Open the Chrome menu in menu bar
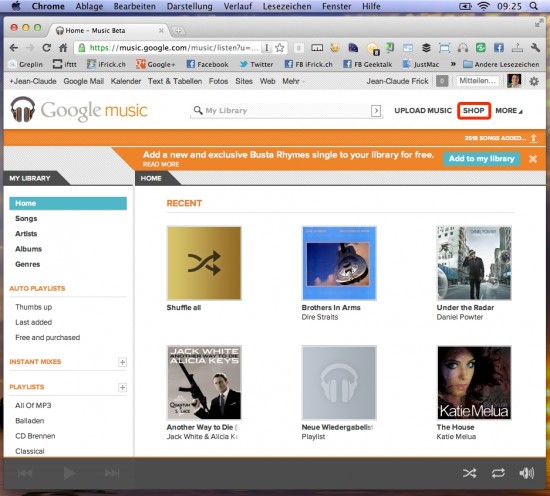Image resolution: width=550 pixels, height=496 pixels. (48, 6)
